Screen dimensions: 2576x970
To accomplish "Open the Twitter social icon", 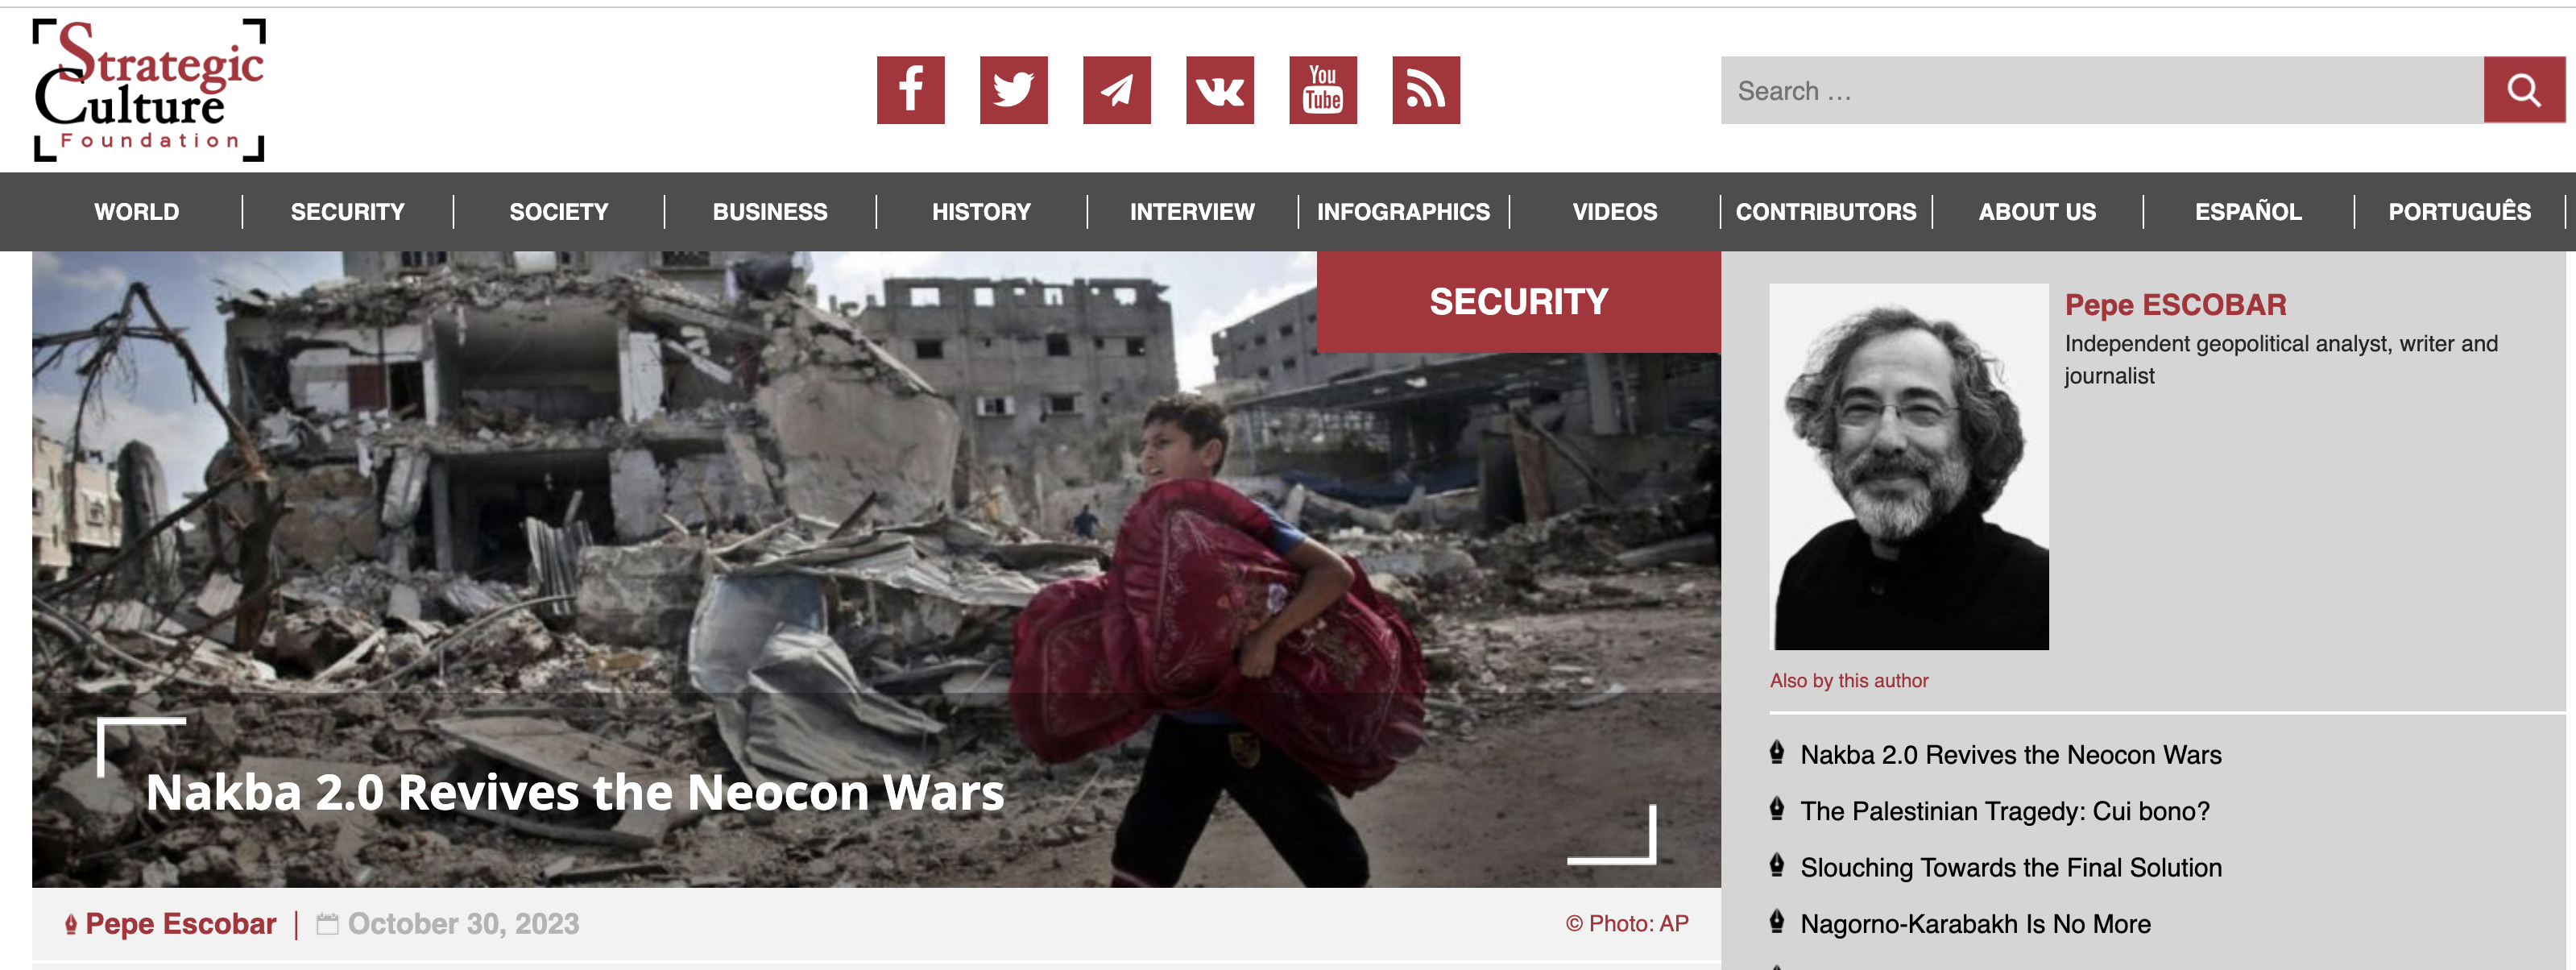I will [1013, 90].
